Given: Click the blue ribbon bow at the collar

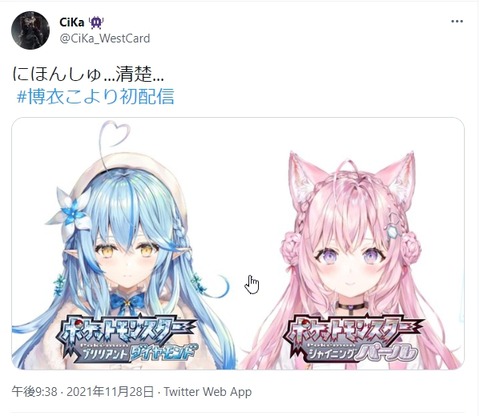Looking at the screenshot, I should click(126, 301).
